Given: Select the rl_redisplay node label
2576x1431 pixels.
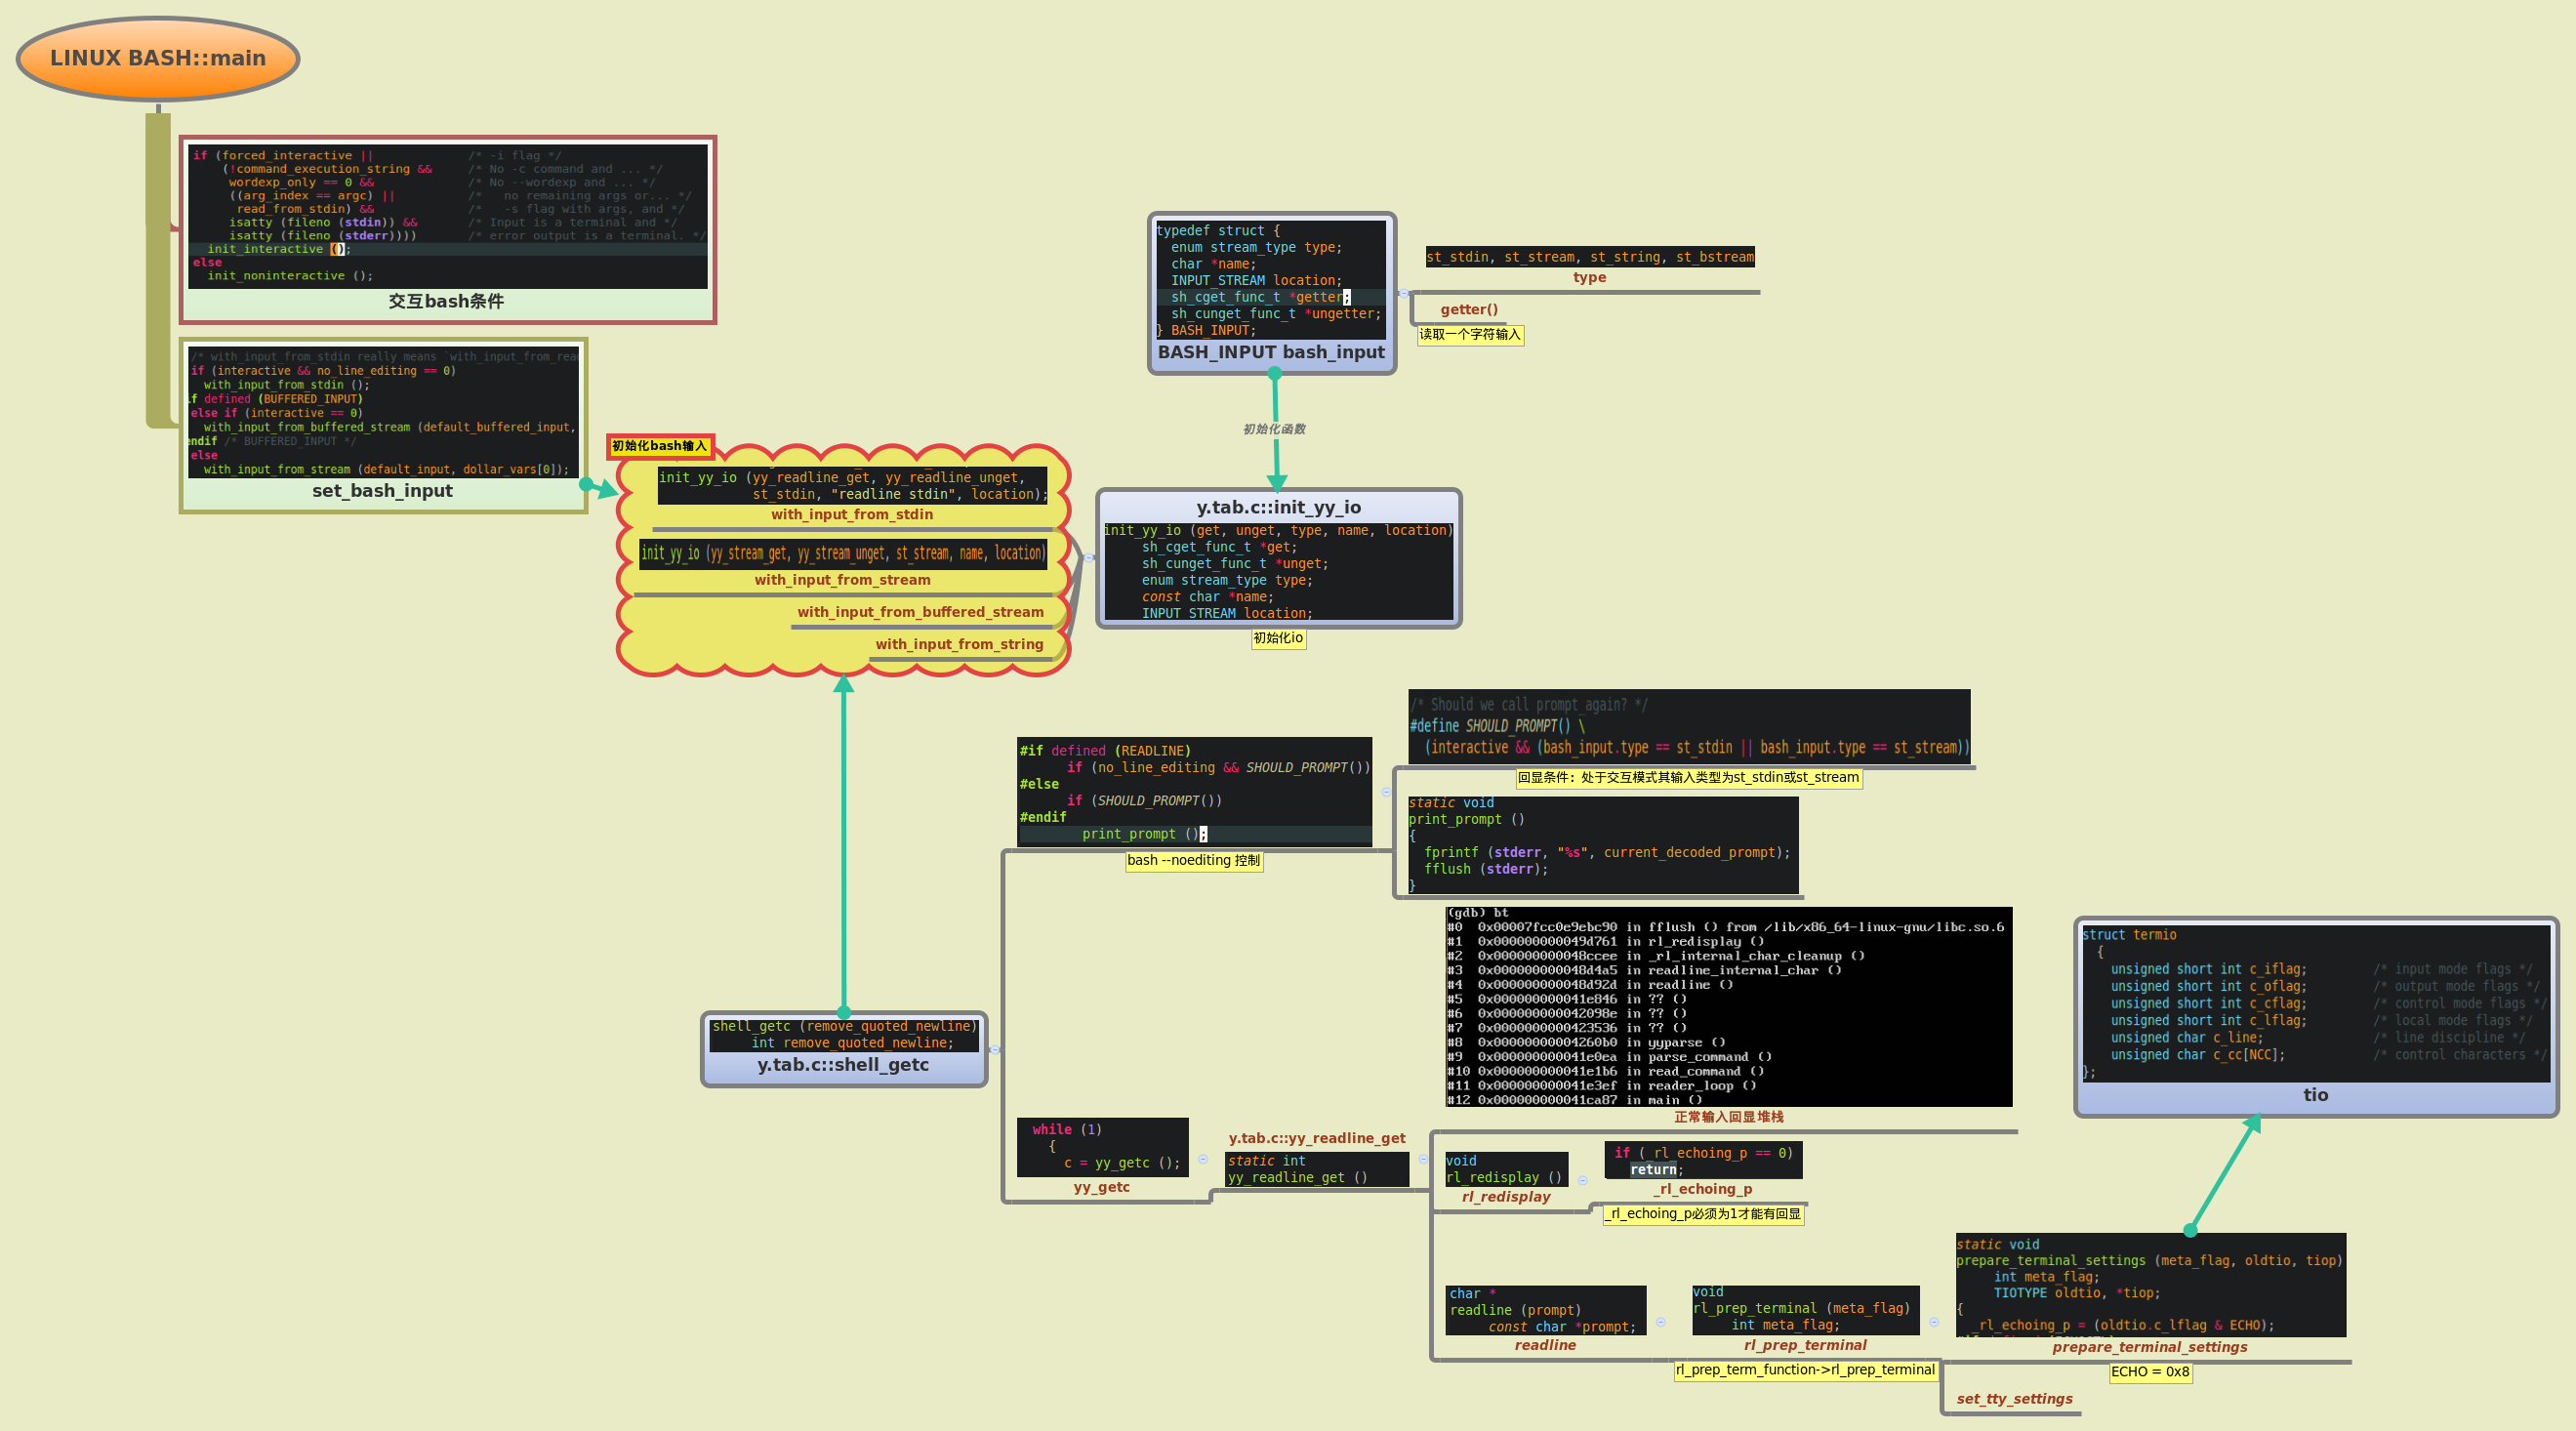Looking at the screenshot, I should [1506, 1197].
